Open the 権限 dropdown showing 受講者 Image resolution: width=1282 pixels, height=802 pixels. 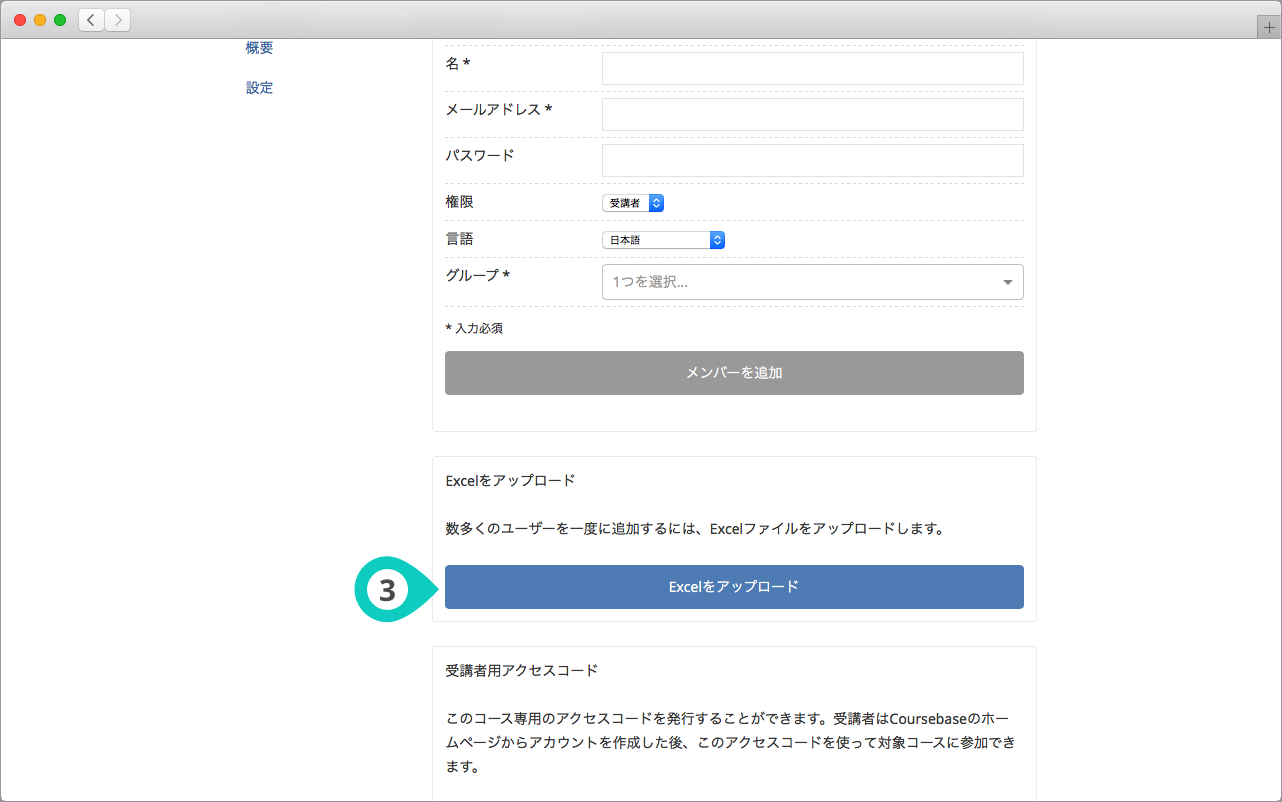click(632, 203)
